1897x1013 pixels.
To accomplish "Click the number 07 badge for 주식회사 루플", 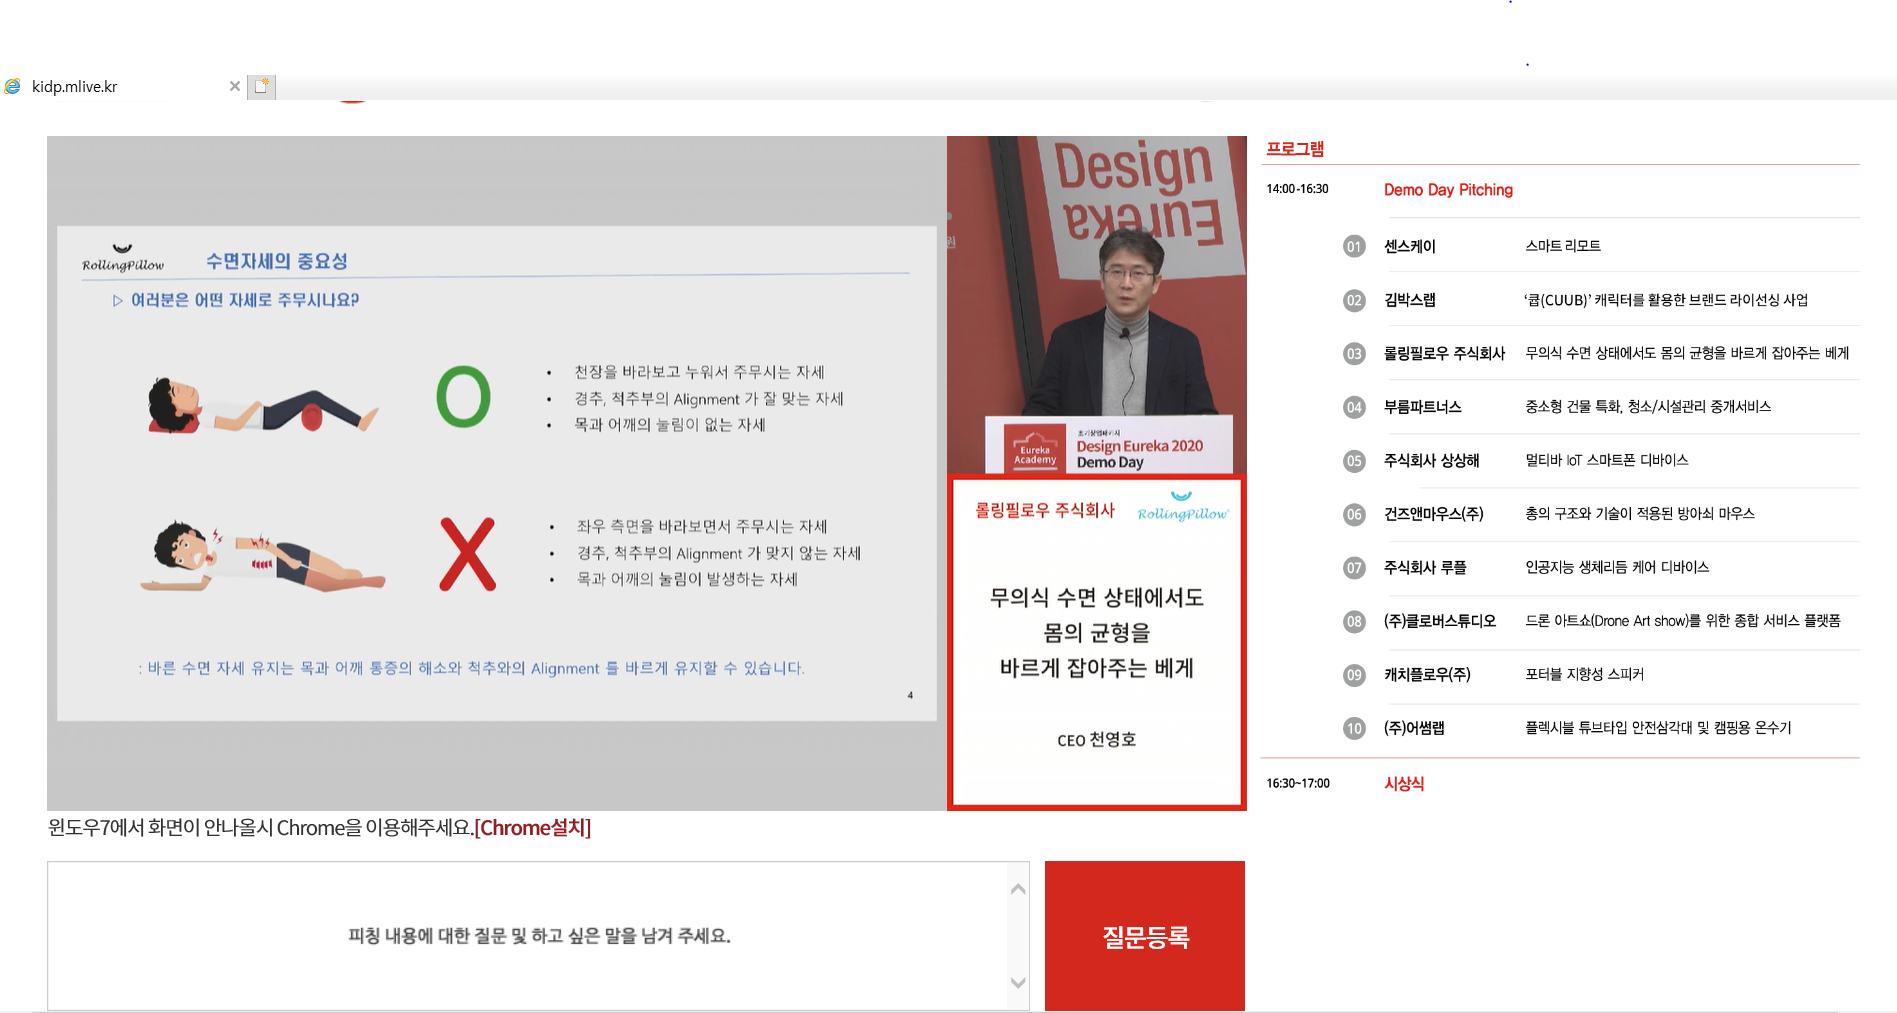I will click(1354, 568).
